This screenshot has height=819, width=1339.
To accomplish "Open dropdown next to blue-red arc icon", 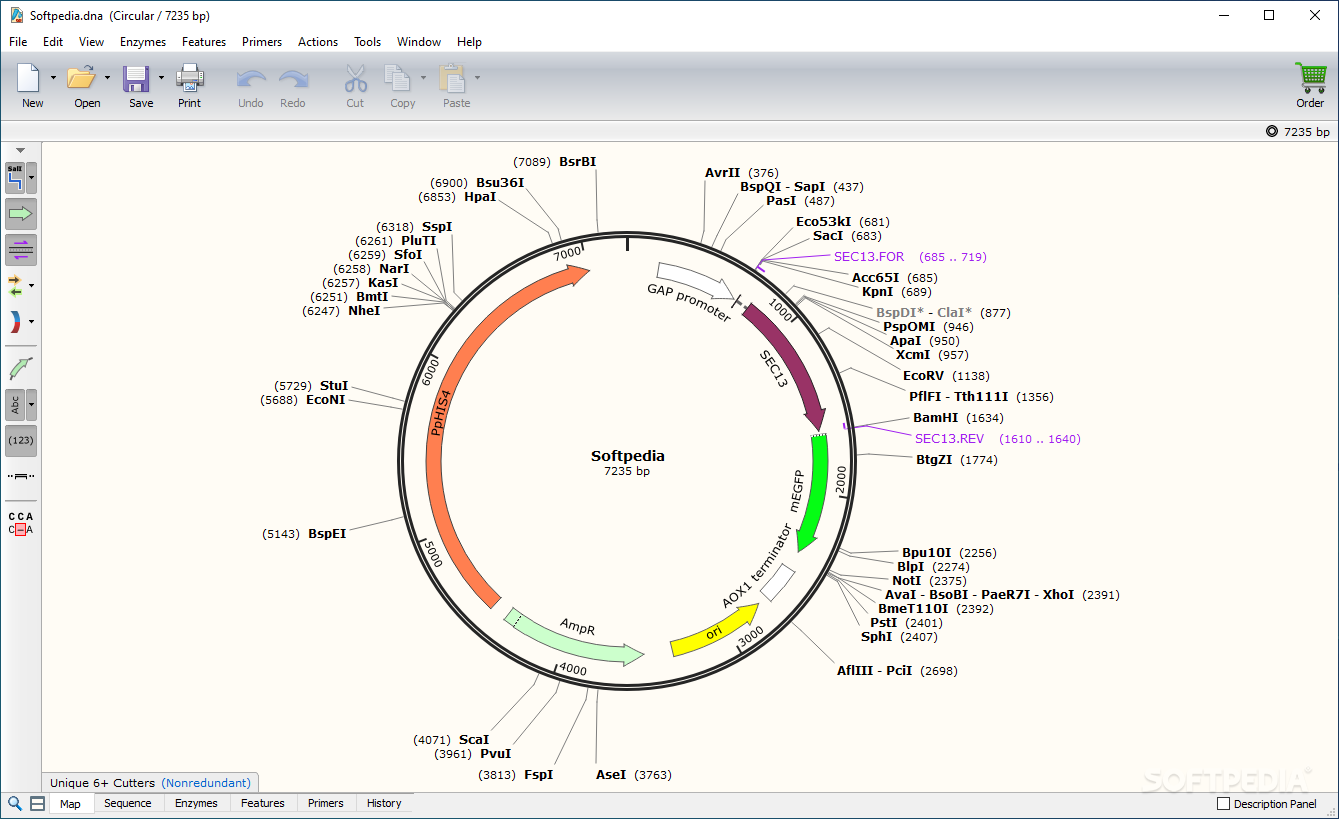I will coord(32,322).
